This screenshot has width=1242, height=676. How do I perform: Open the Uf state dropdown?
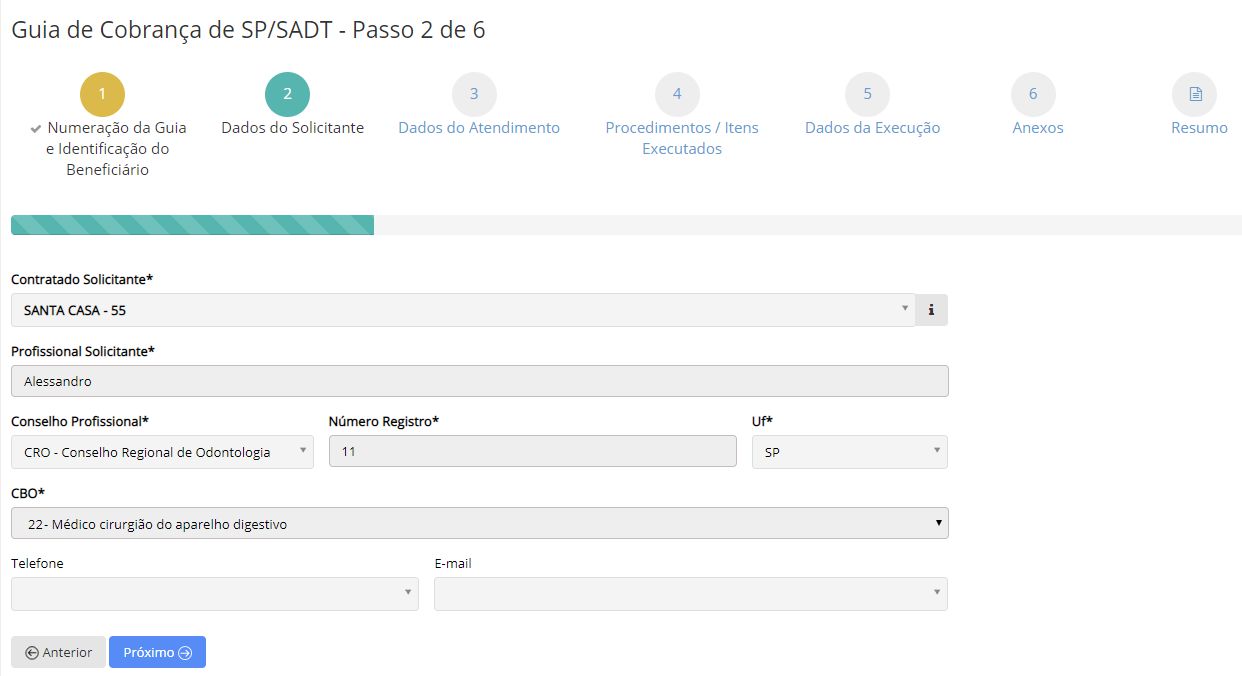click(x=850, y=452)
